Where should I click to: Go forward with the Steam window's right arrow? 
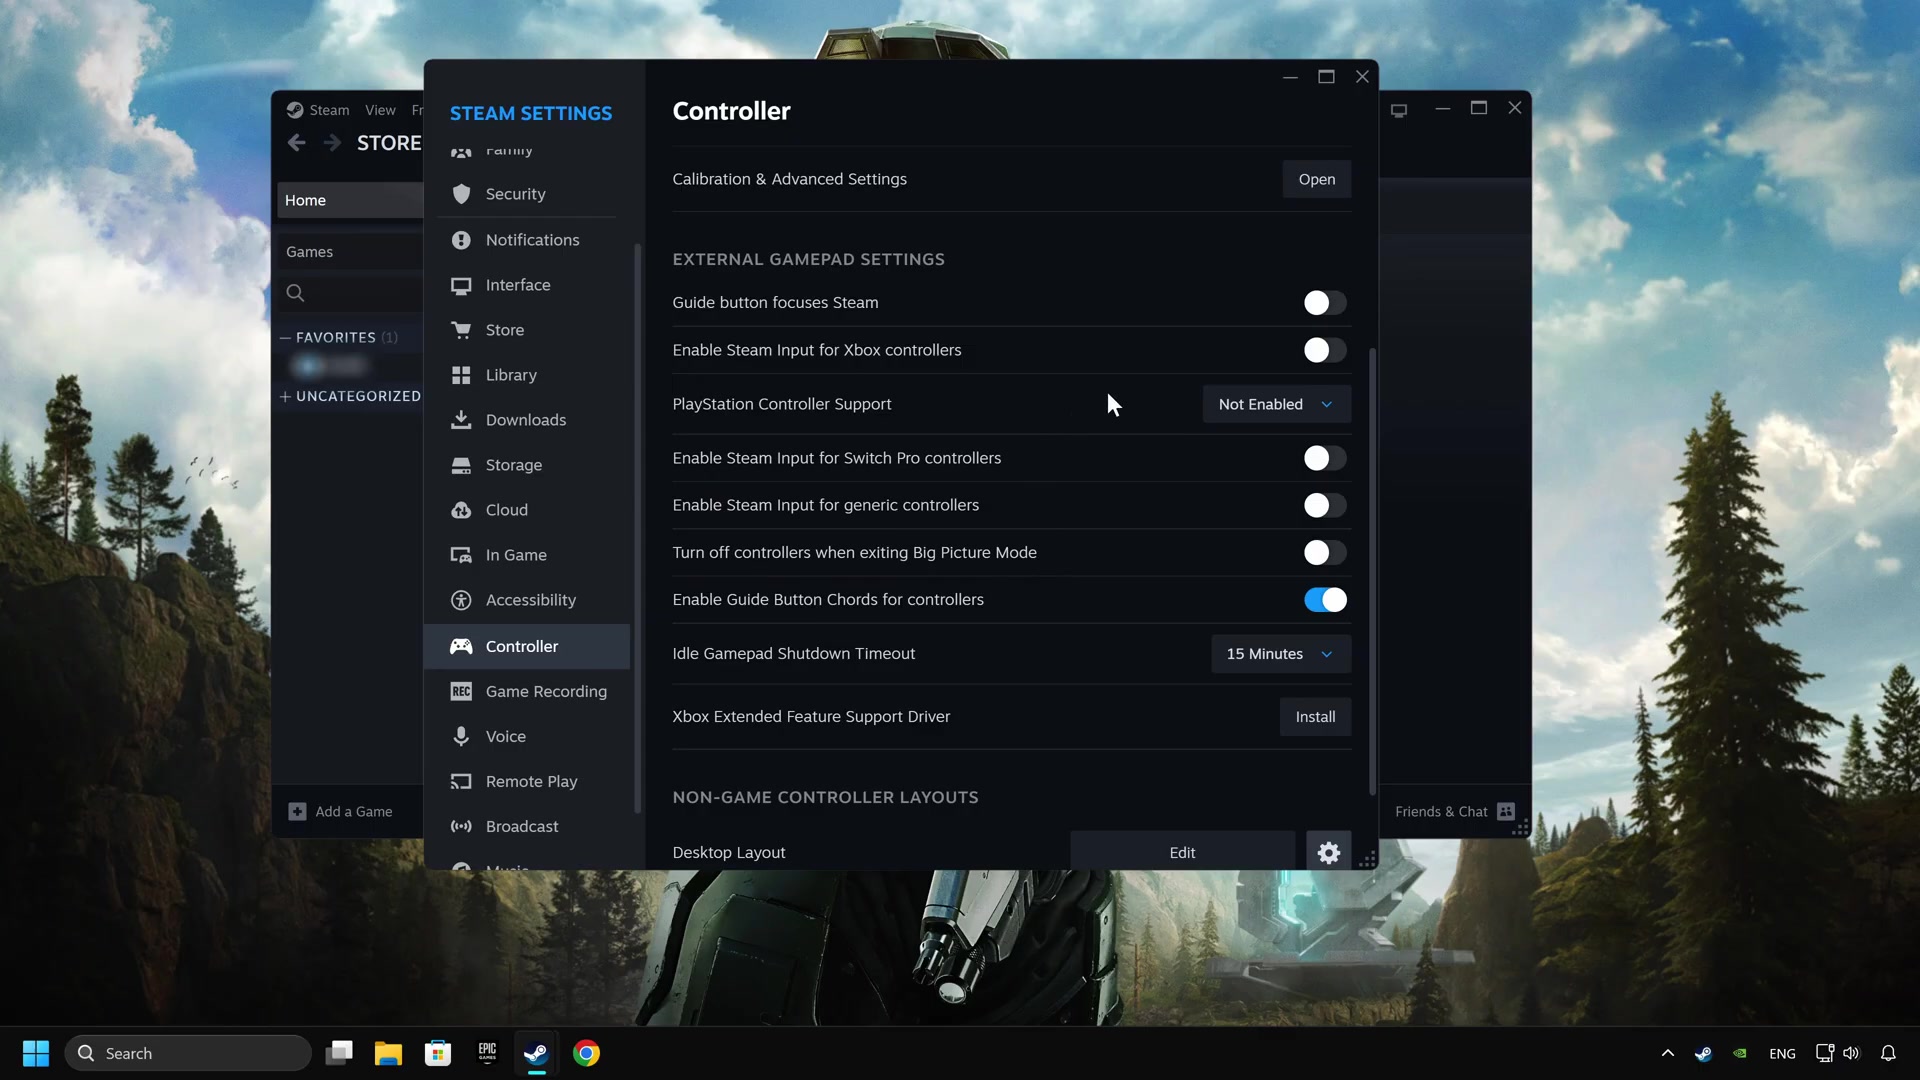[331, 143]
